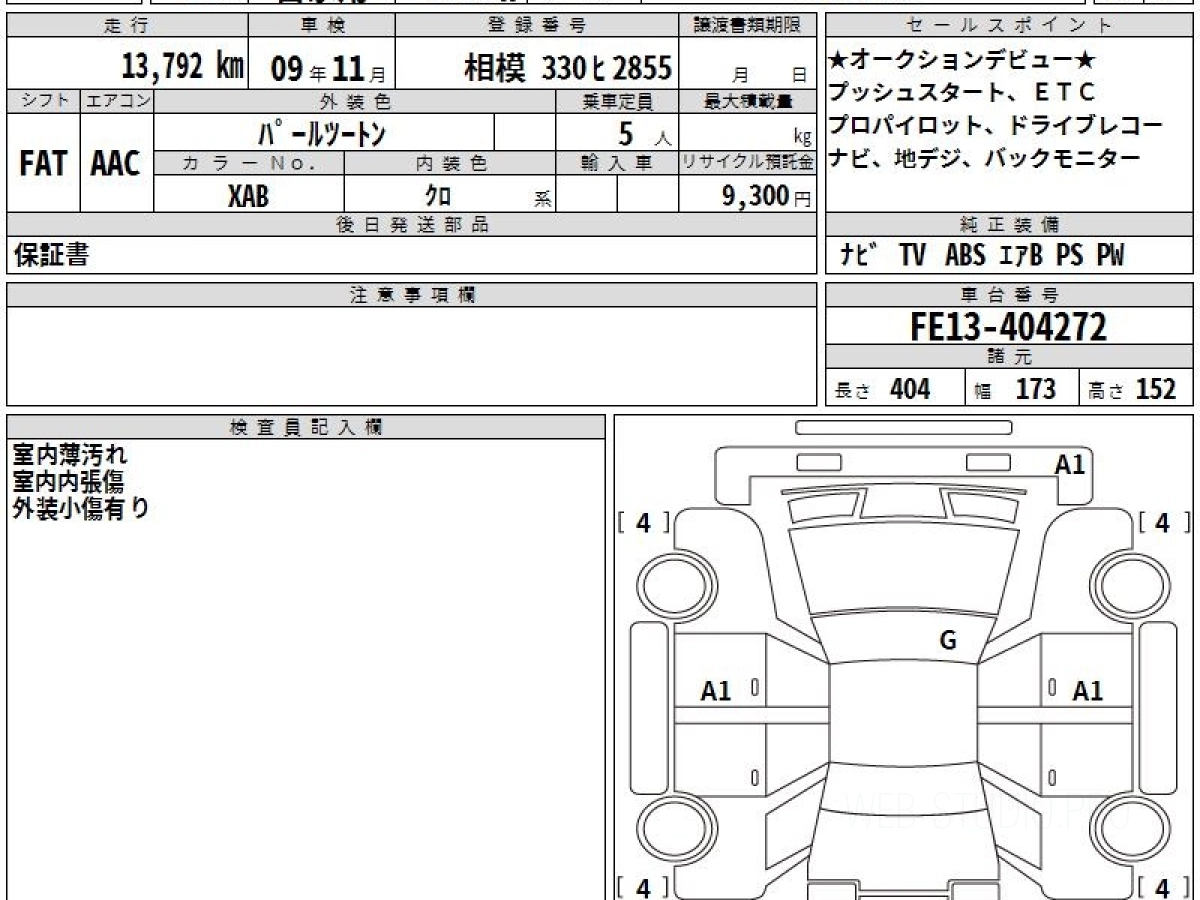Image resolution: width=1200 pixels, height=900 pixels.
Task: Click the リサイクル預託金 header
Action: (x=748, y=163)
